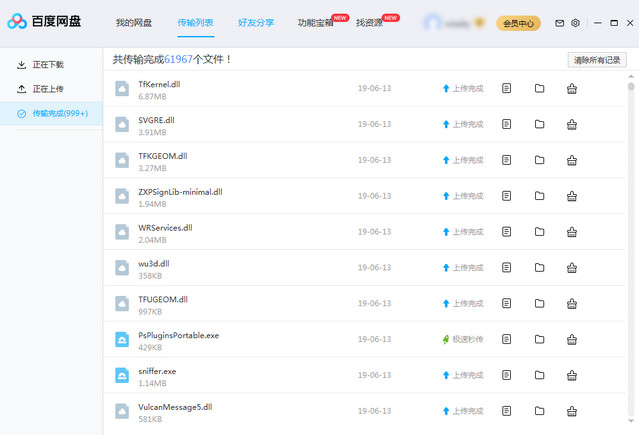
Task: Clear the record for wu3d.dll
Action: click(x=571, y=268)
